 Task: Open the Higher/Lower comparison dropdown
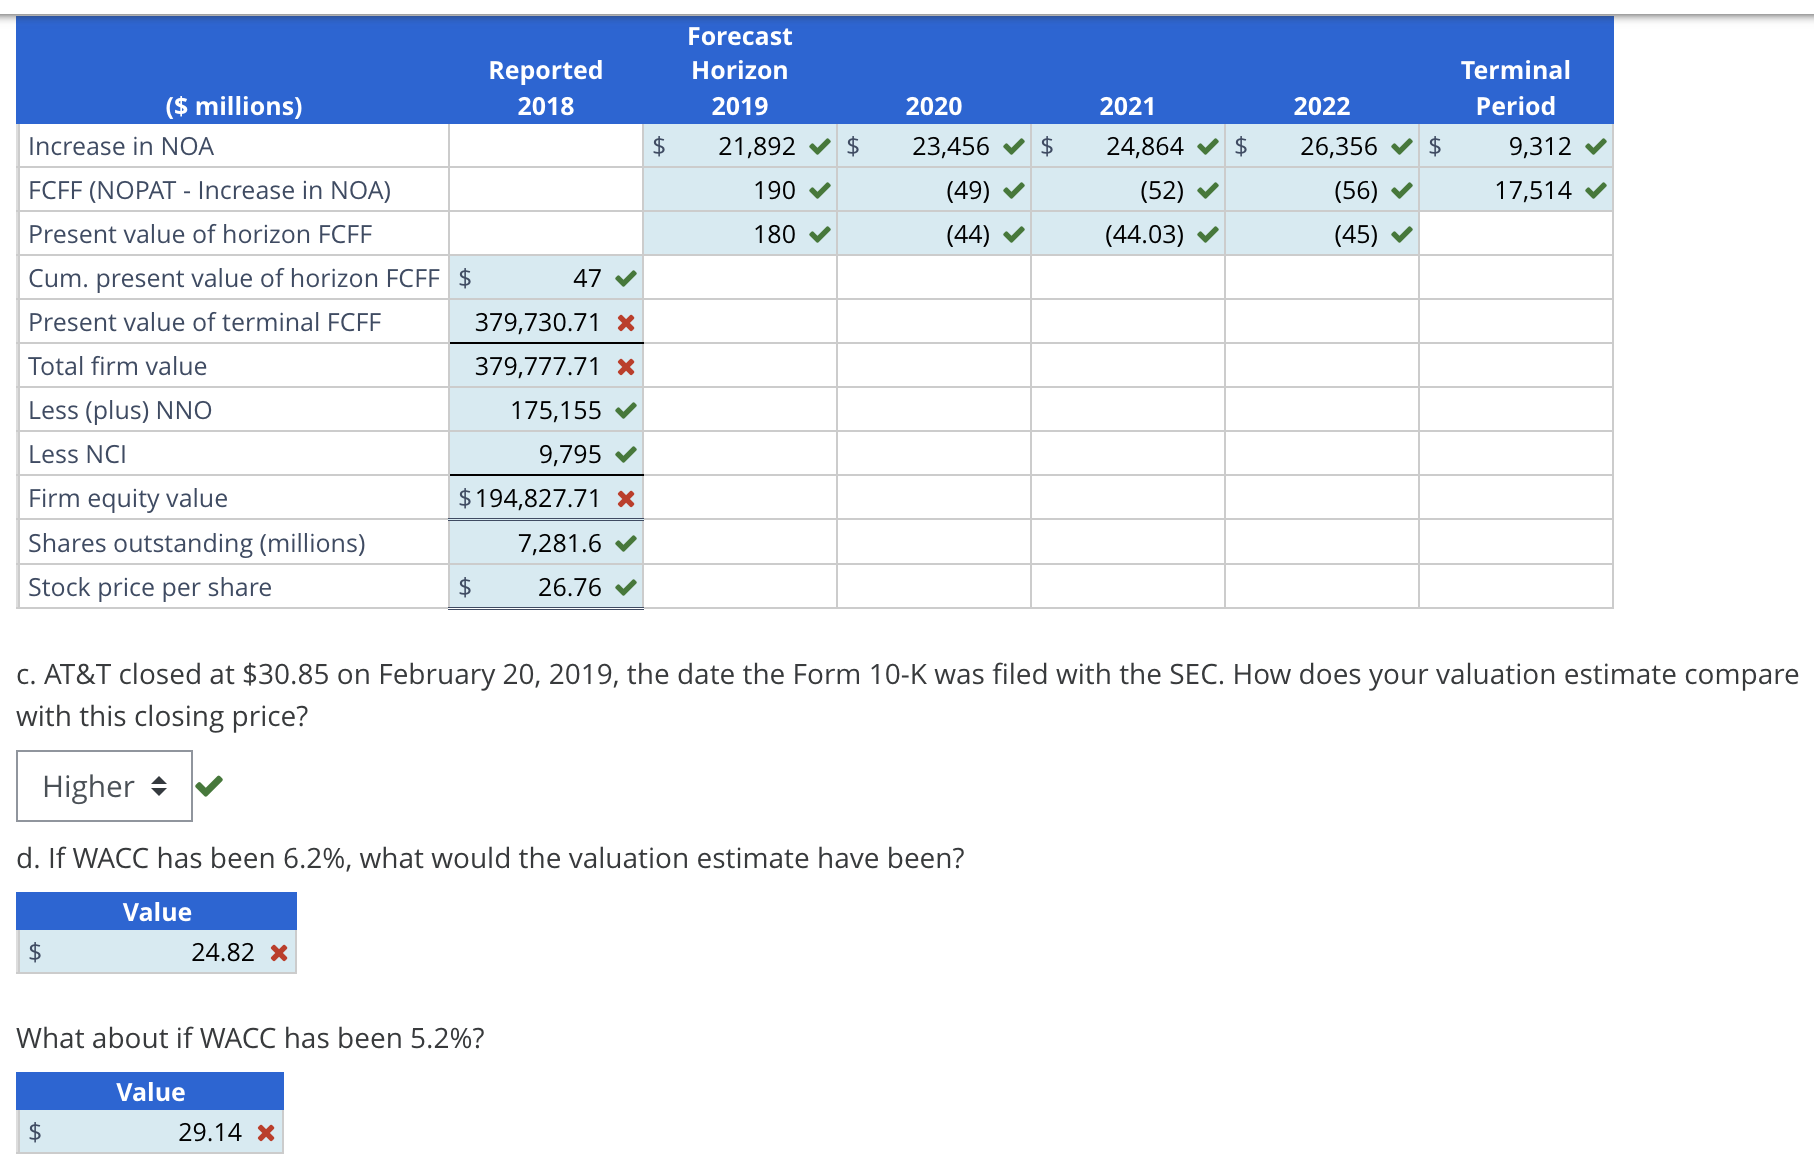point(104,787)
